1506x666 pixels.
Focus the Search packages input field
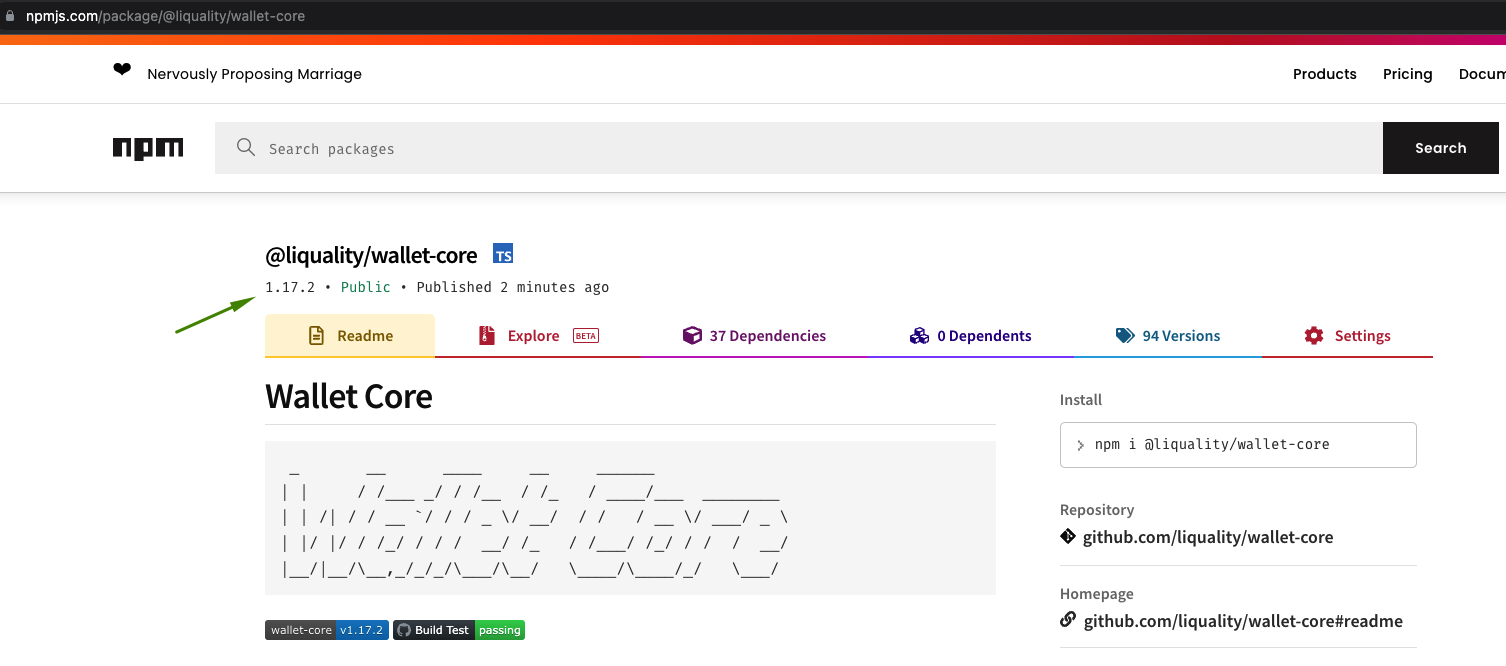[799, 148]
